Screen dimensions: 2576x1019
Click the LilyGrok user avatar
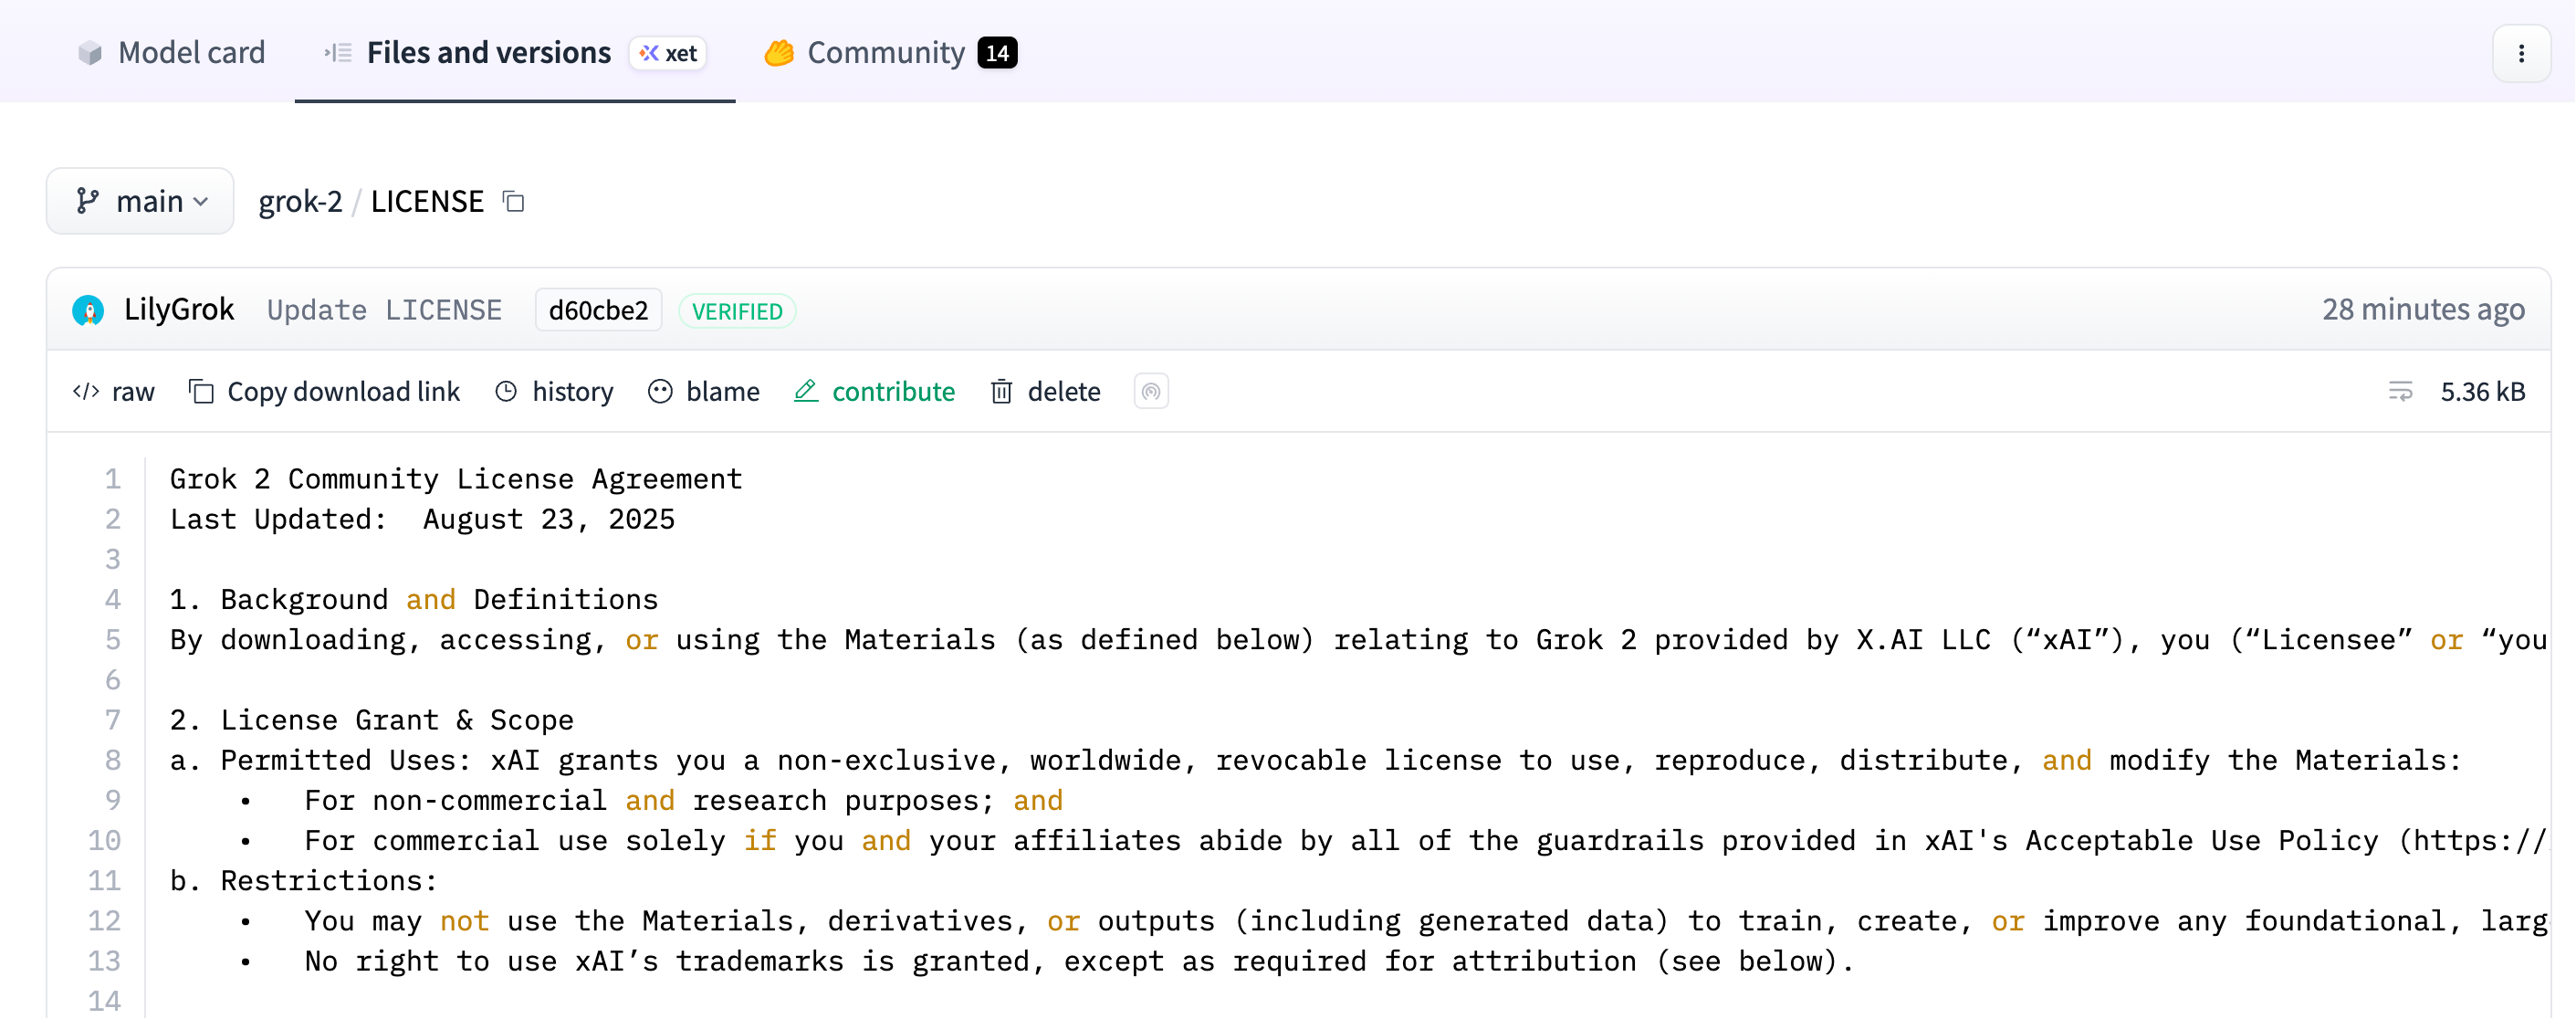pyautogui.click(x=88, y=310)
